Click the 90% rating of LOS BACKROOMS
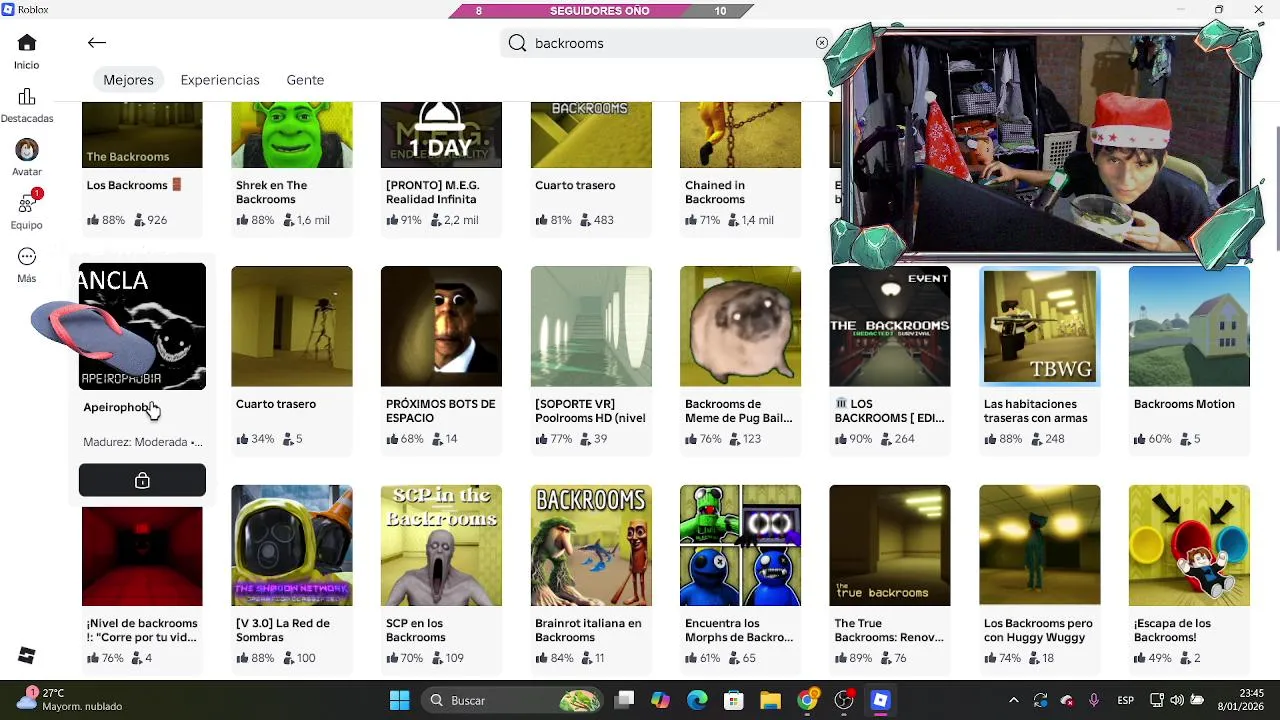The height and width of the screenshot is (720, 1280). coord(853,439)
